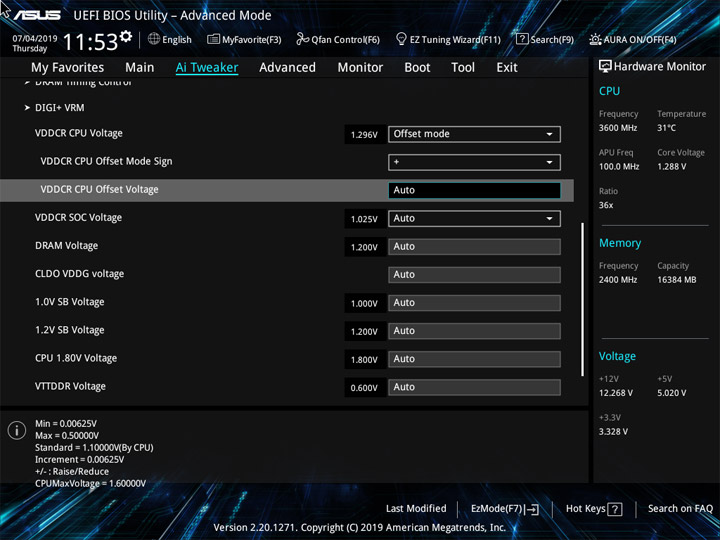Open the My Favorites tab
720x540 pixels.
pos(68,68)
